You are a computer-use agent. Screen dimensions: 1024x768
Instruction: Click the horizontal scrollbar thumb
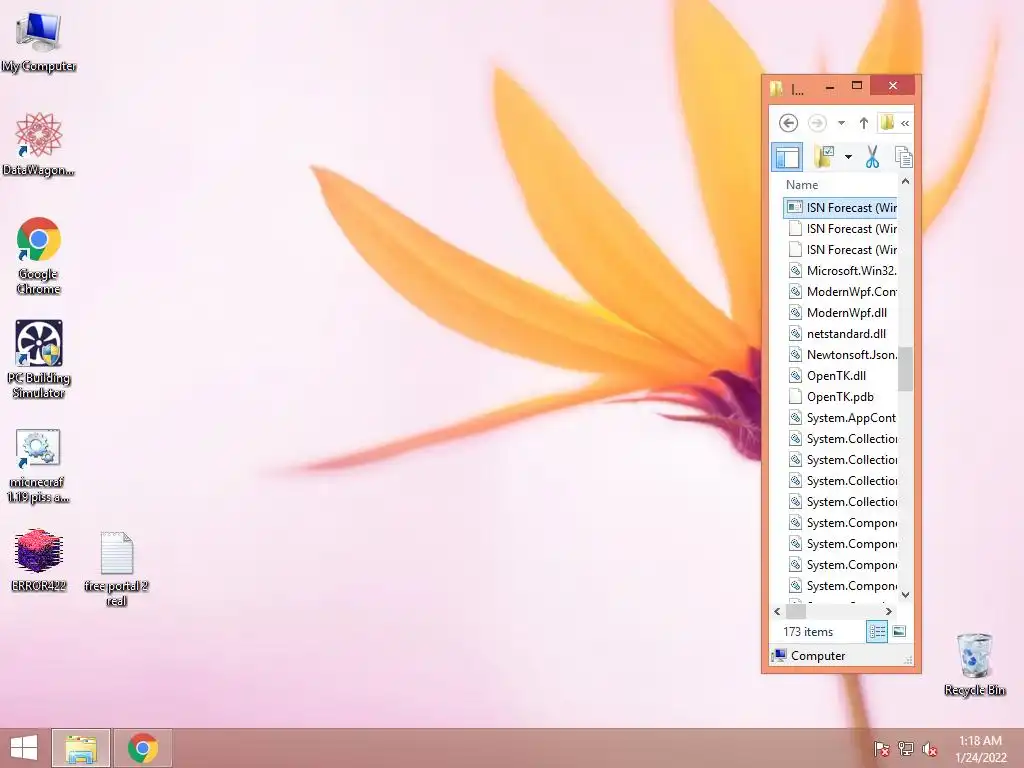pos(795,611)
